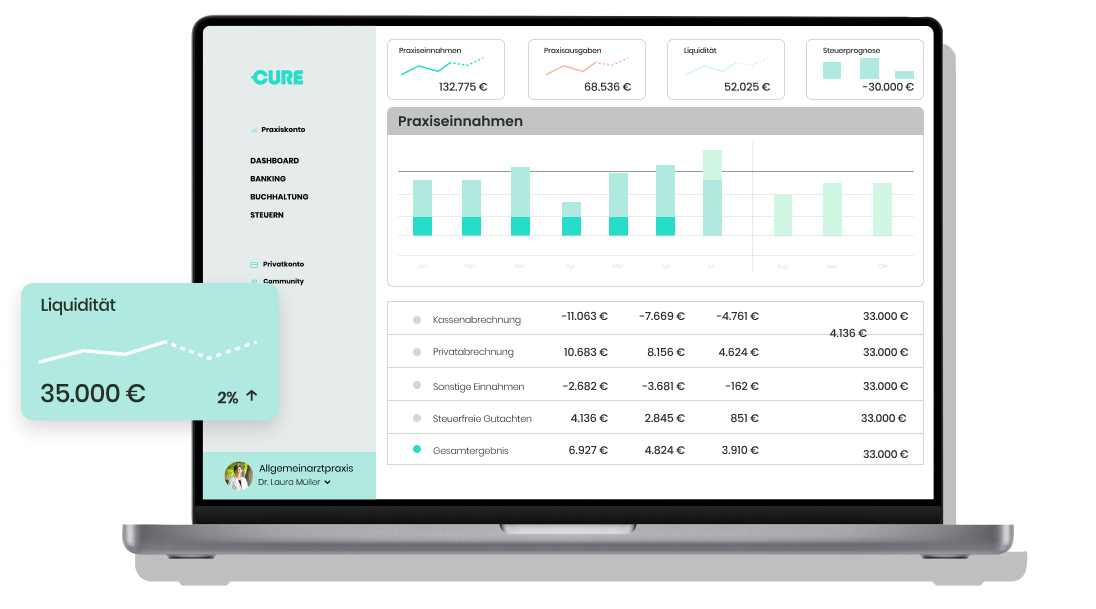The image size is (1096, 609).
Task: Click the CURE logo in sidebar
Action: (x=277, y=78)
